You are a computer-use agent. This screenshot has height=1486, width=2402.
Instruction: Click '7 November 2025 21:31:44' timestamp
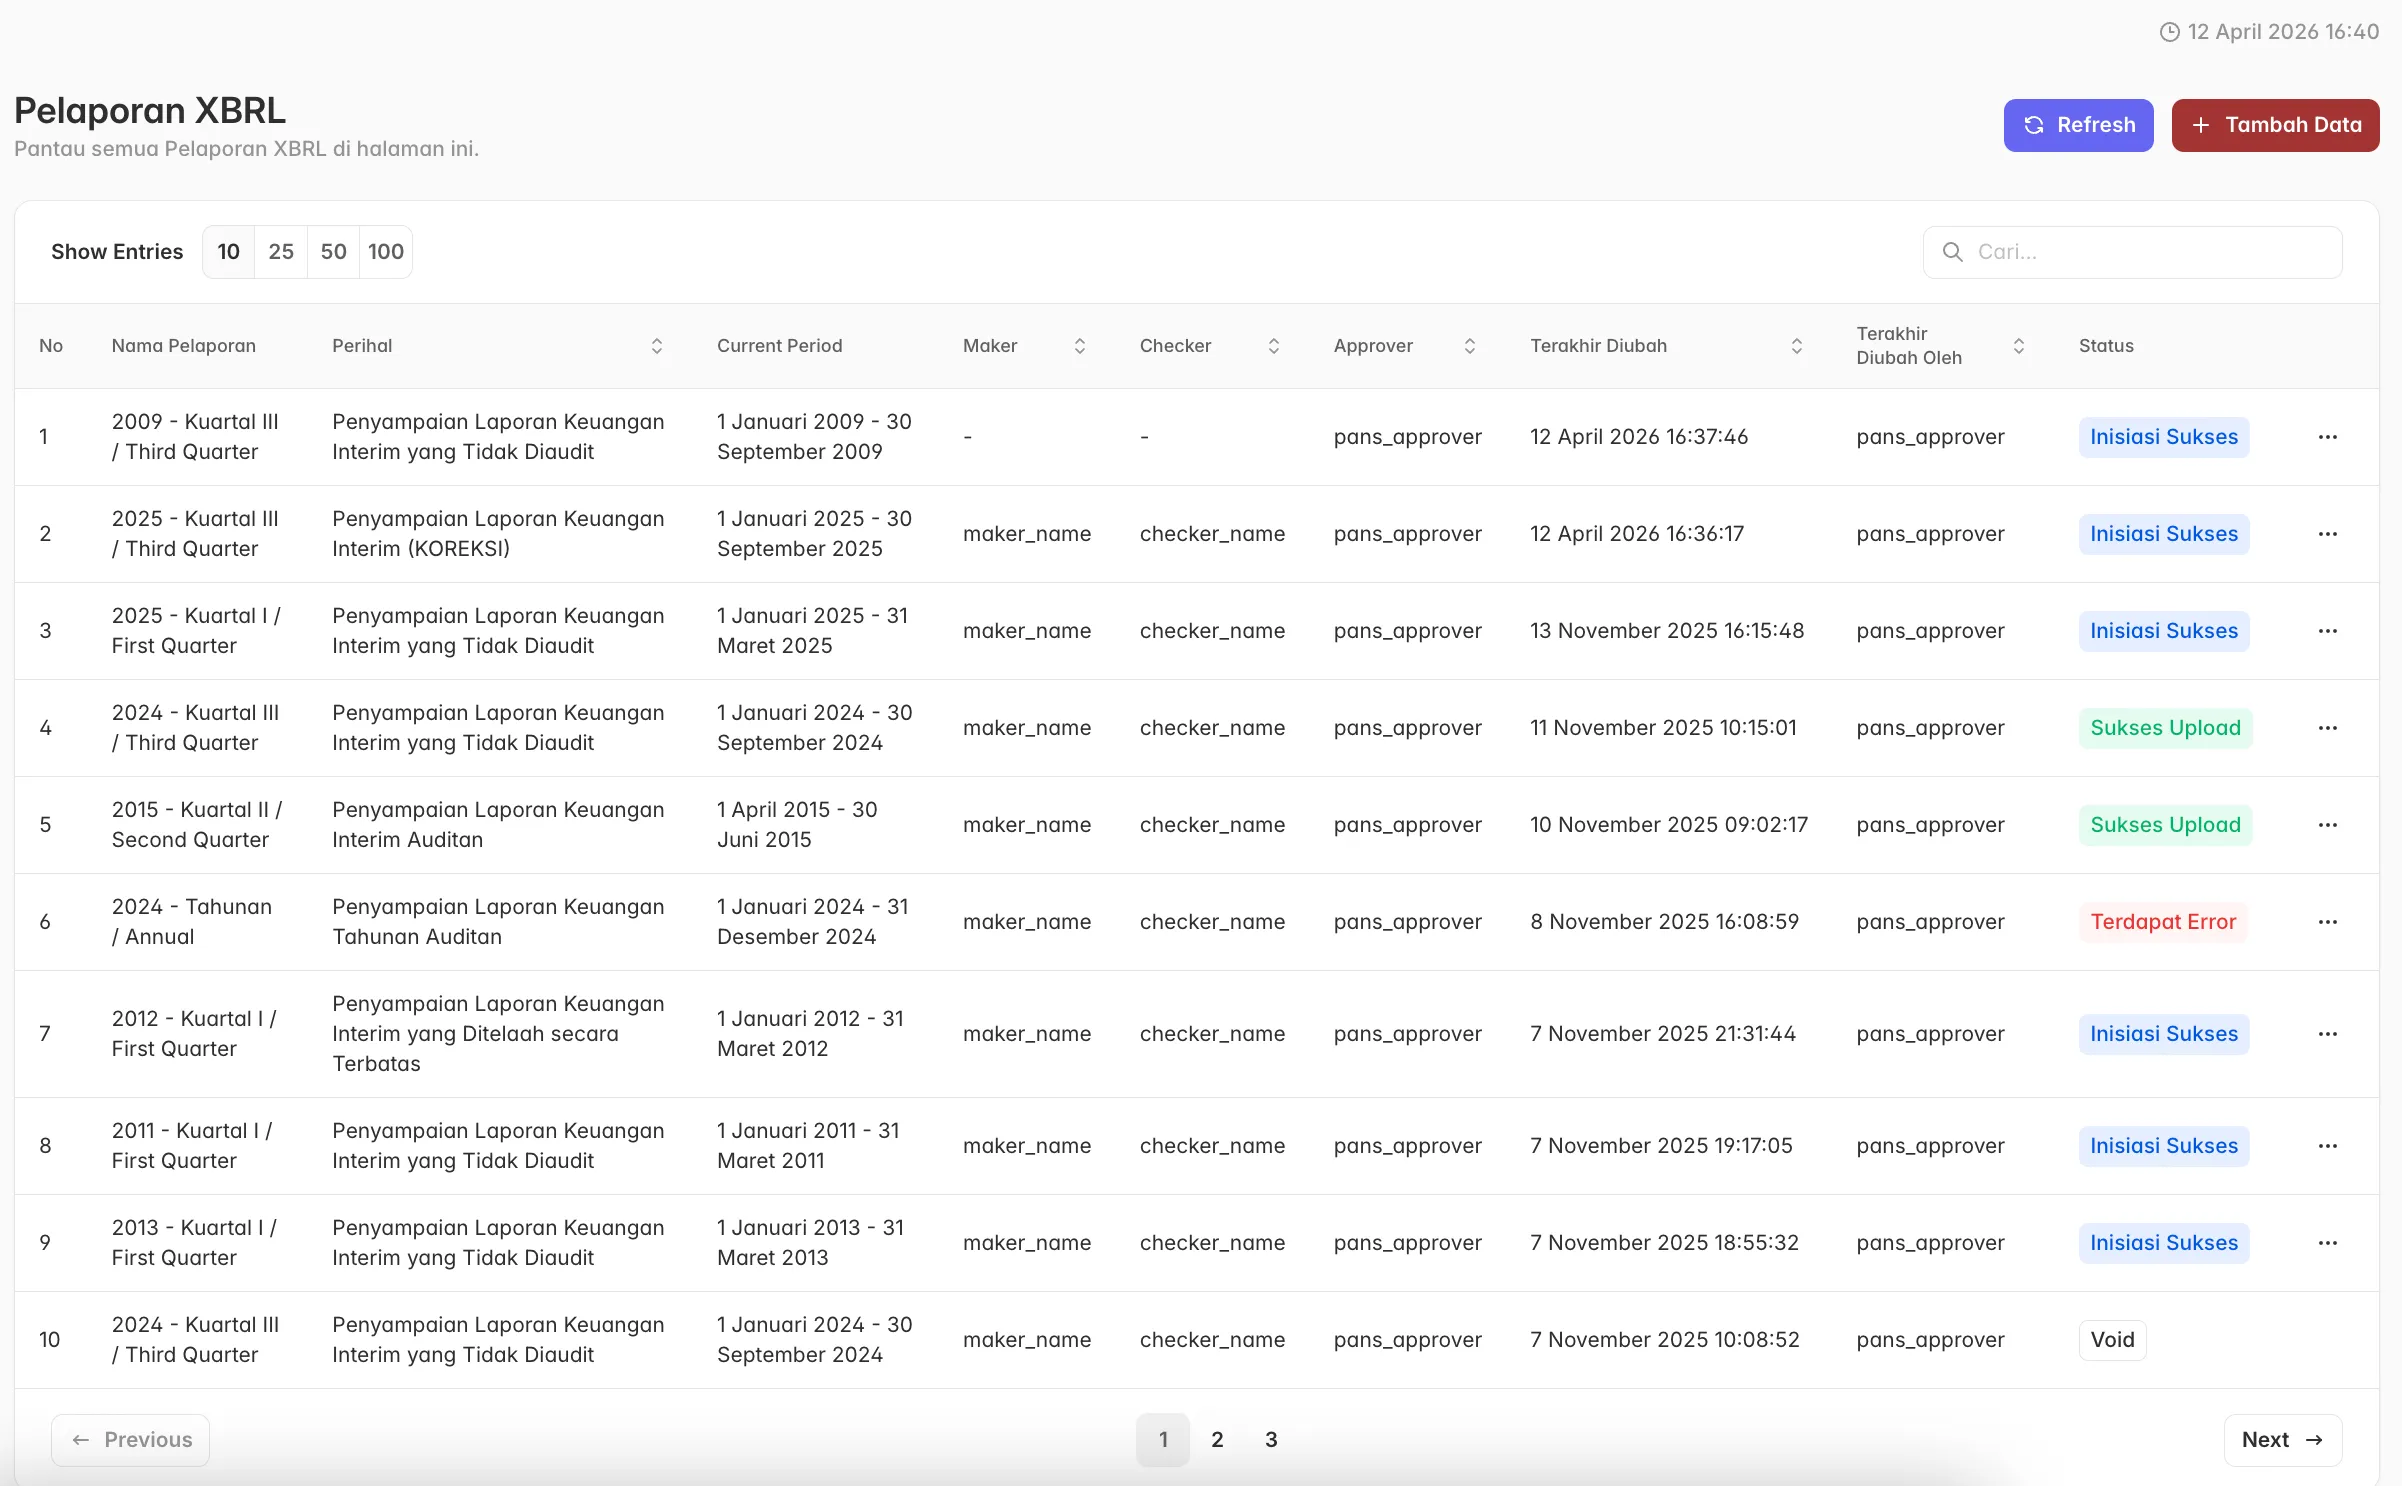(x=1663, y=1034)
